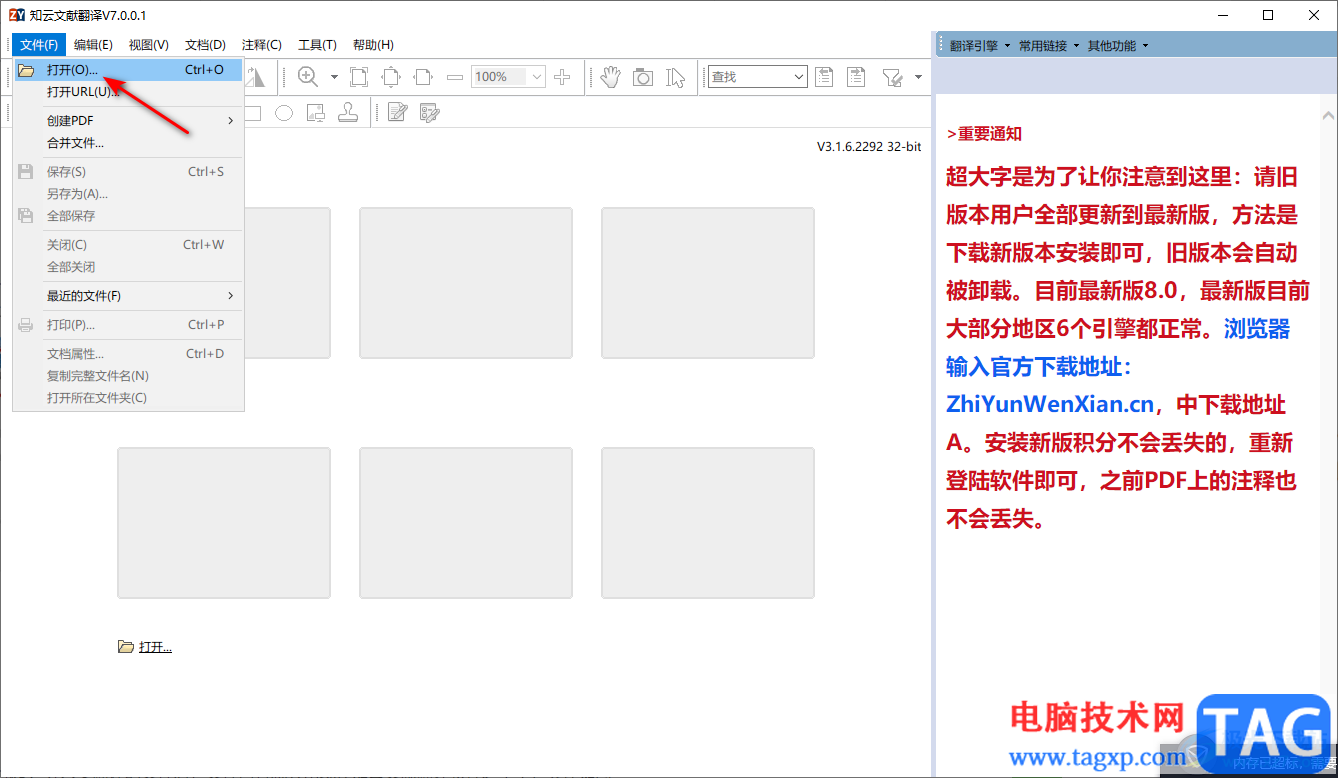This screenshot has height=778, width=1338.
Task: Open the 常用链接 dropdown
Action: [x=1049, y=45]
